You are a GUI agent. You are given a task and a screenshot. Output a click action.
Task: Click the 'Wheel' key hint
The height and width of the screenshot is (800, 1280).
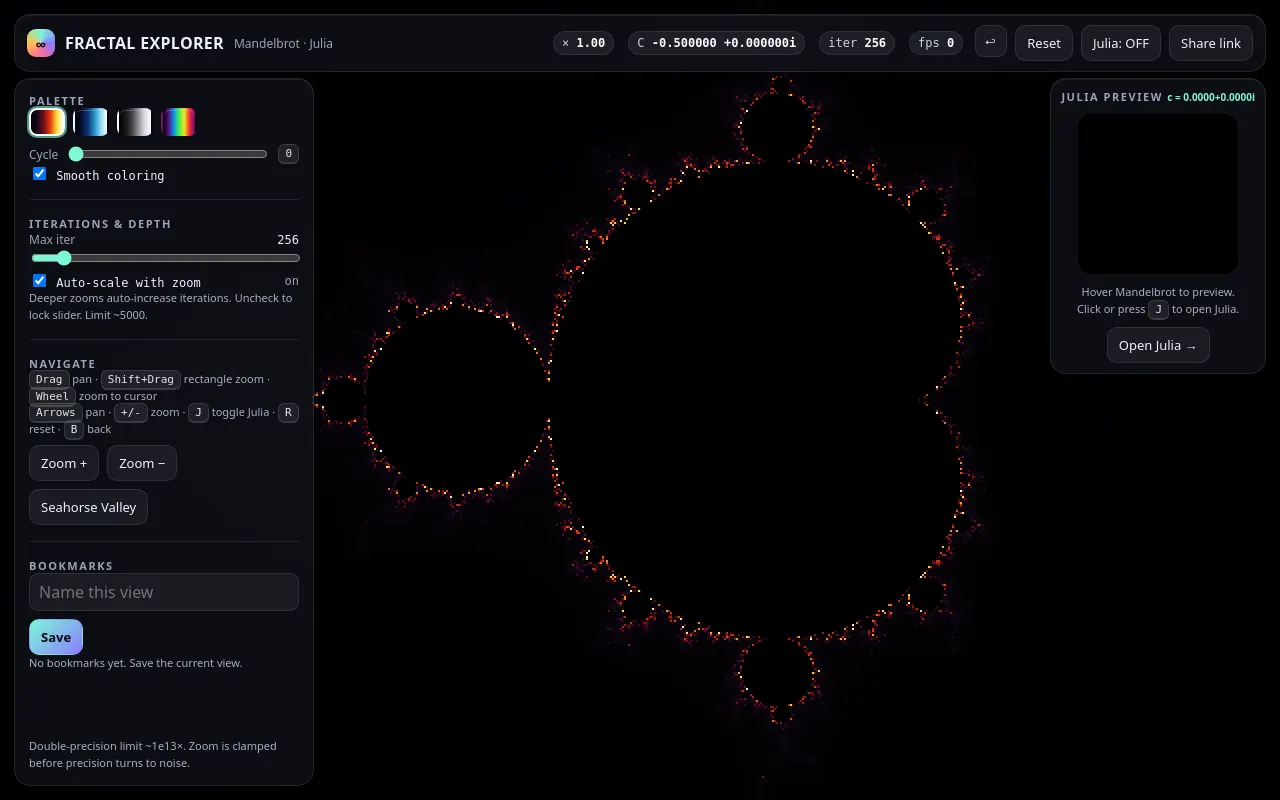pos(52,396)
